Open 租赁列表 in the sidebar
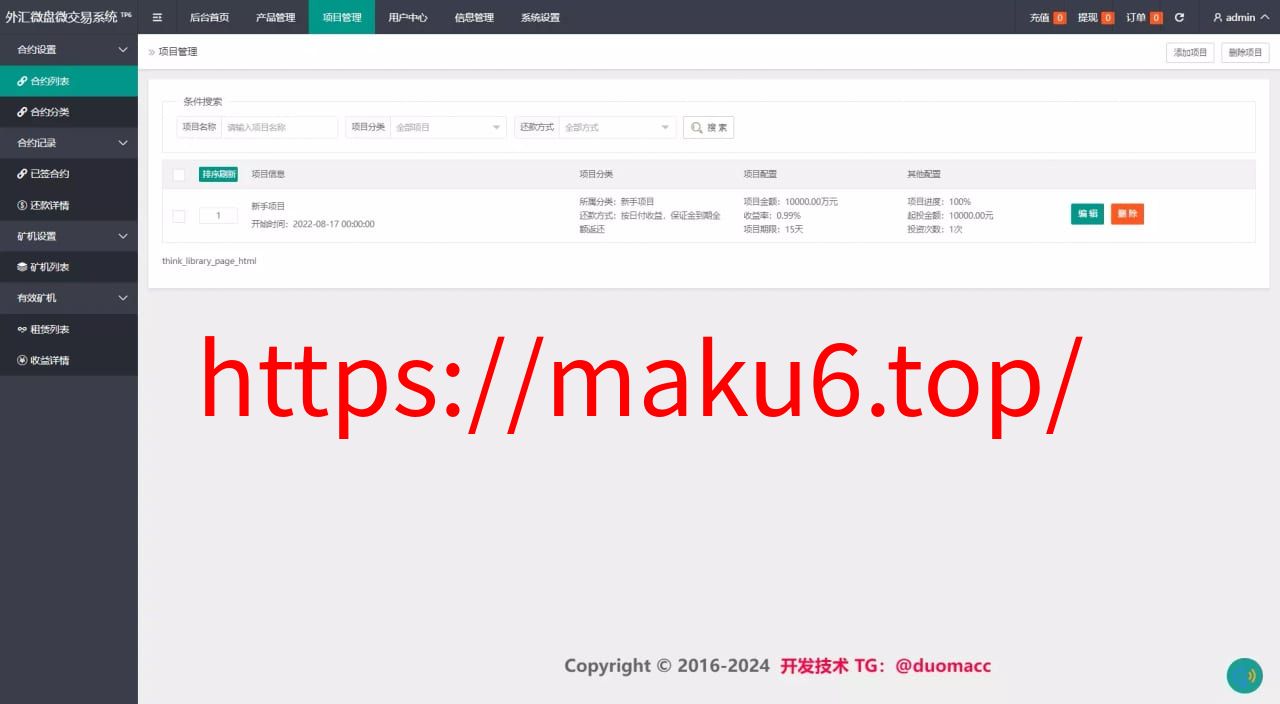This screenshot has height=704, width=1280. pos(69,329)
